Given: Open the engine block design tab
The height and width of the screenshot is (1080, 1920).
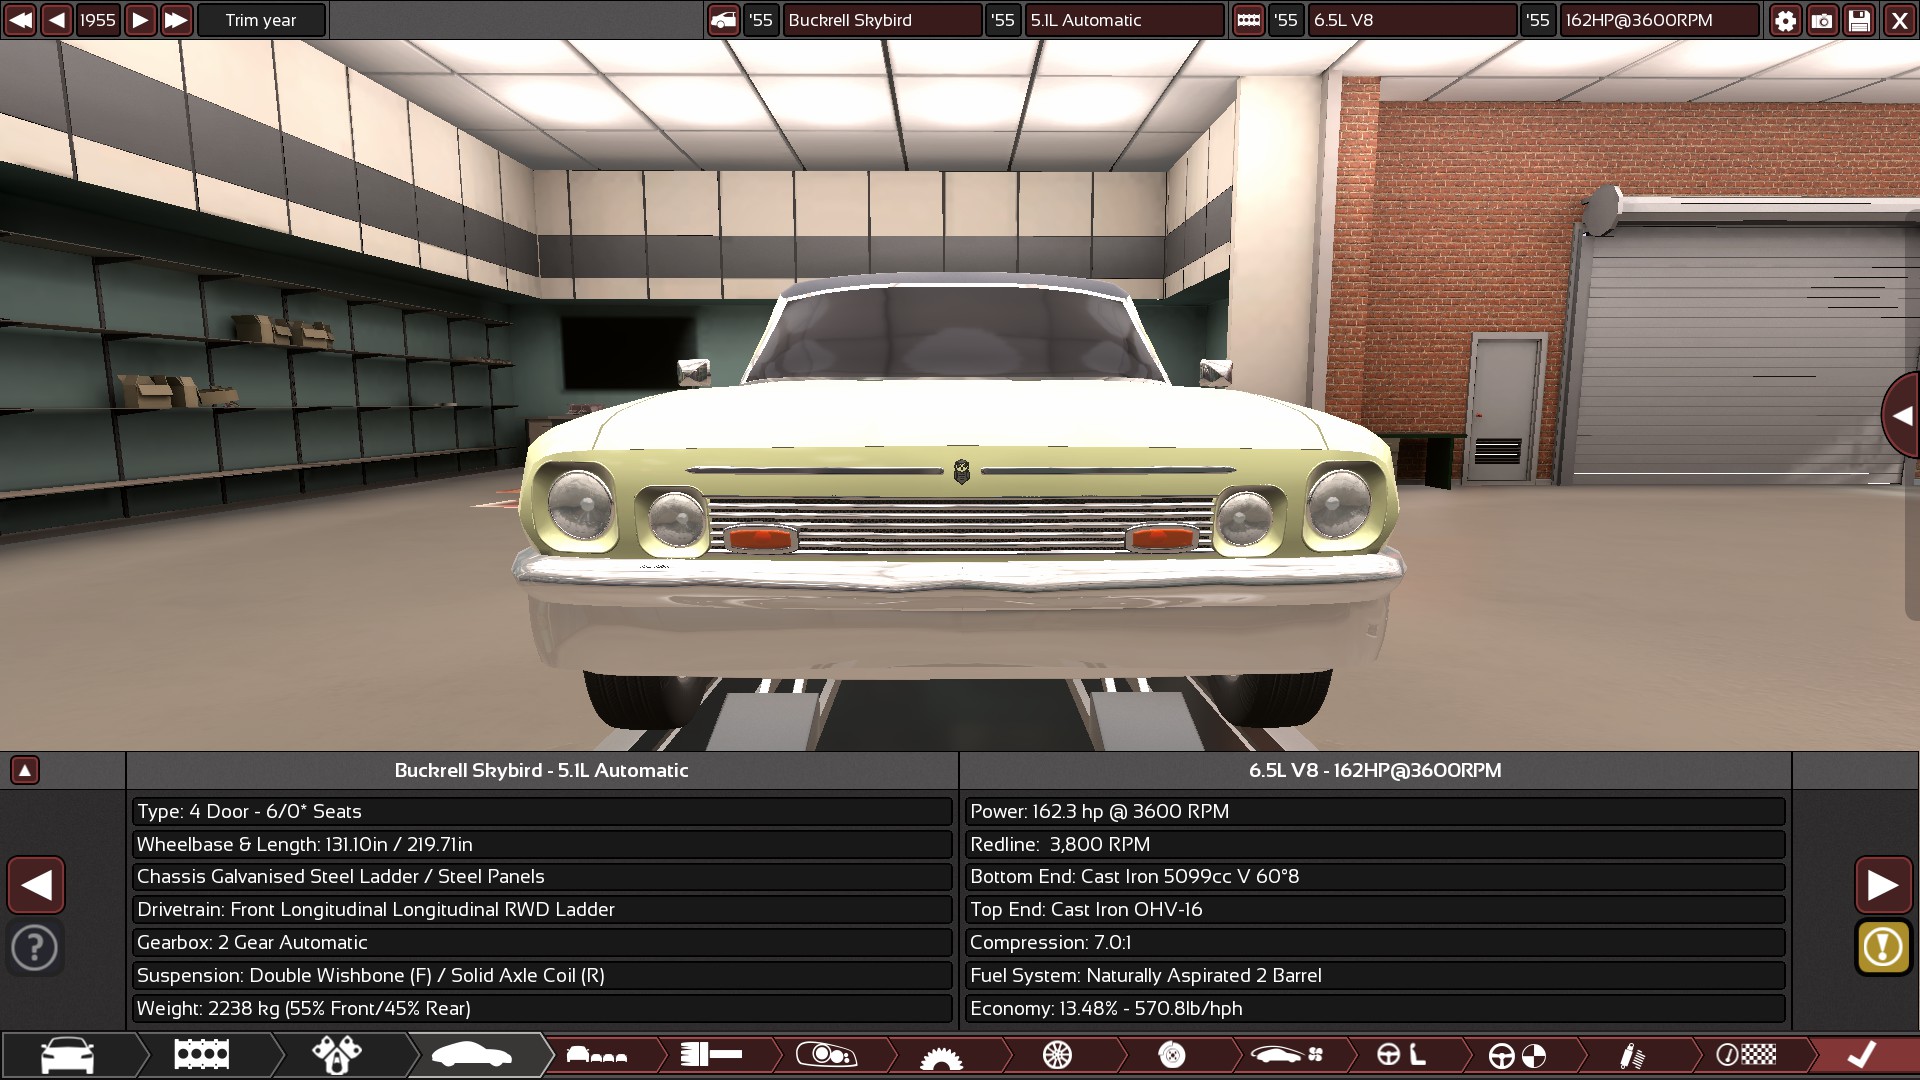Looking at the screenshot, I should 201,1055.
